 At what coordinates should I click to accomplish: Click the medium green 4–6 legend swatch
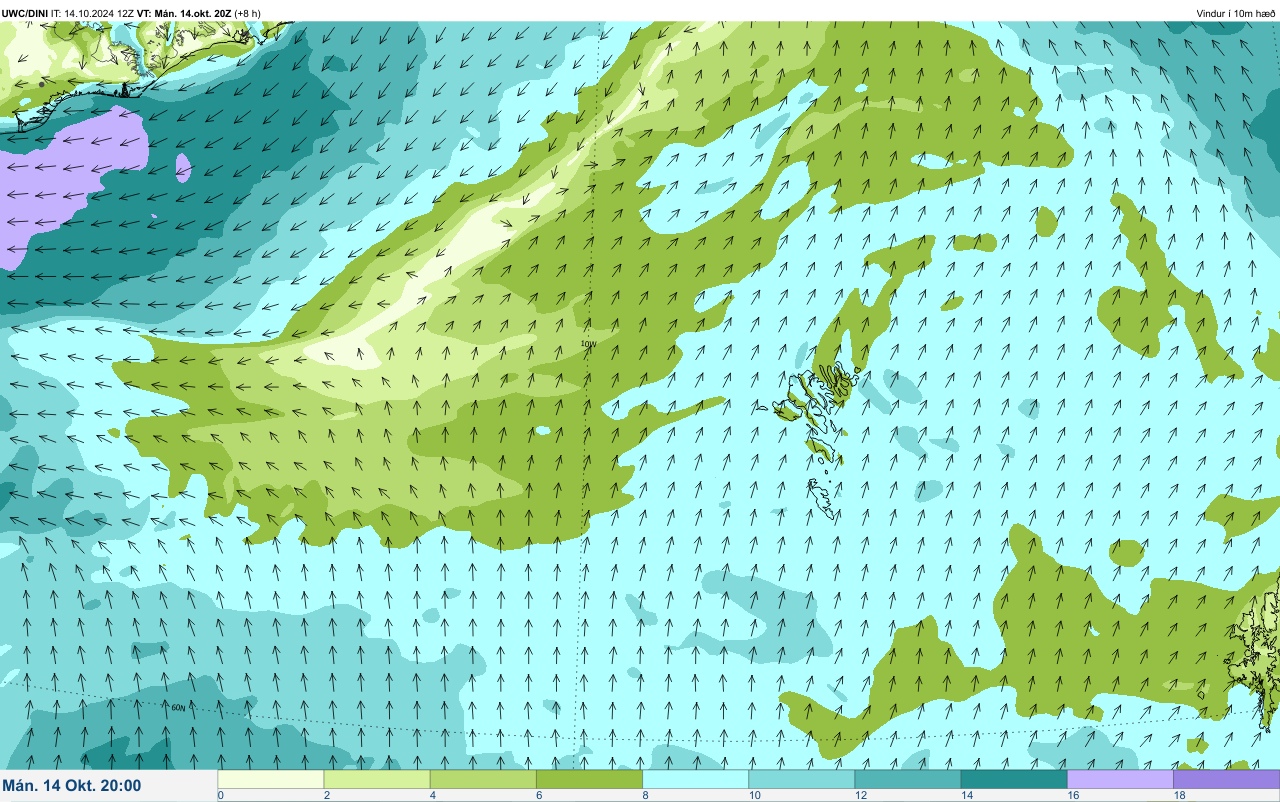coord(483,779)
